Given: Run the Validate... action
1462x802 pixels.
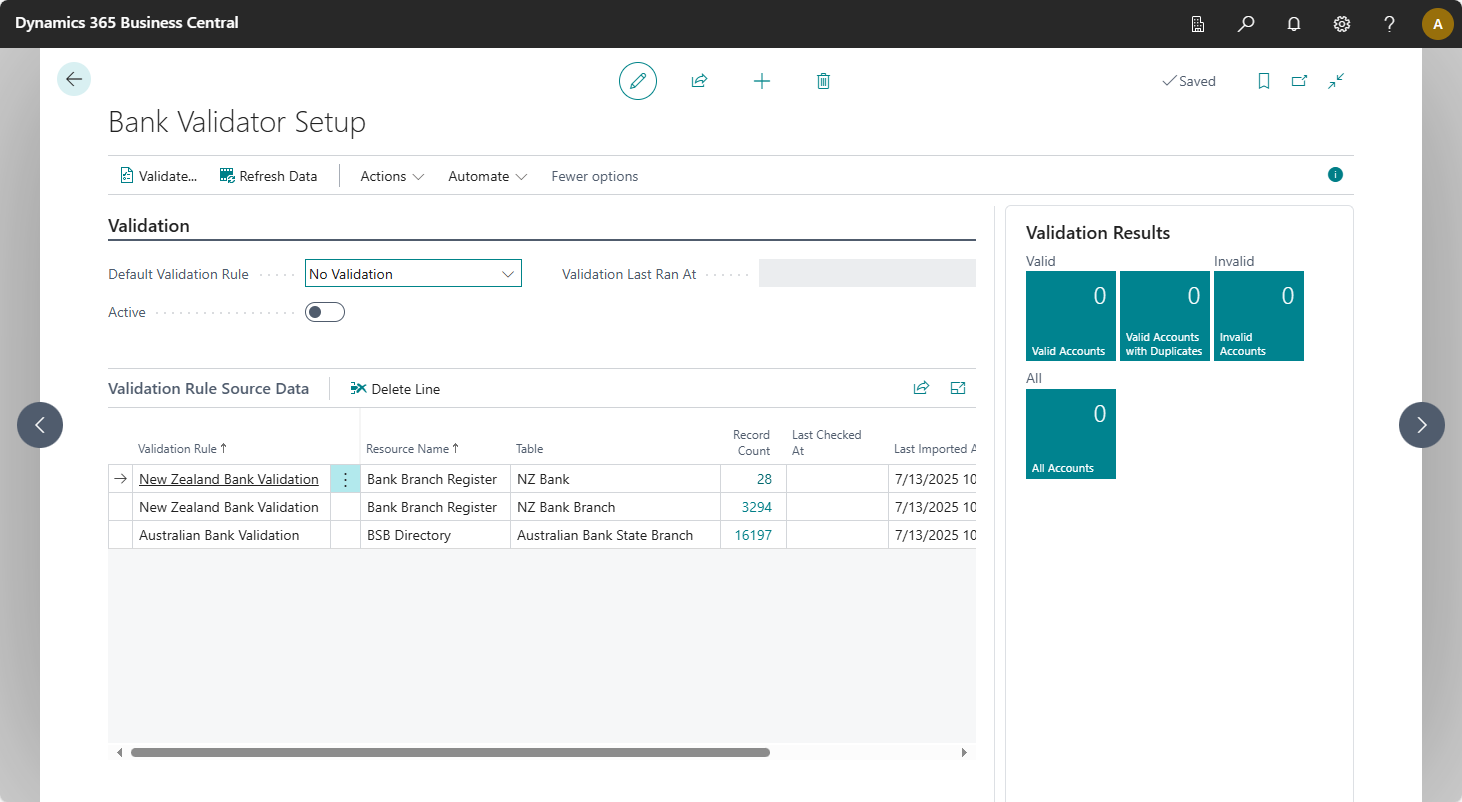Looking at the screenshot, I should (x=158, y=176).
